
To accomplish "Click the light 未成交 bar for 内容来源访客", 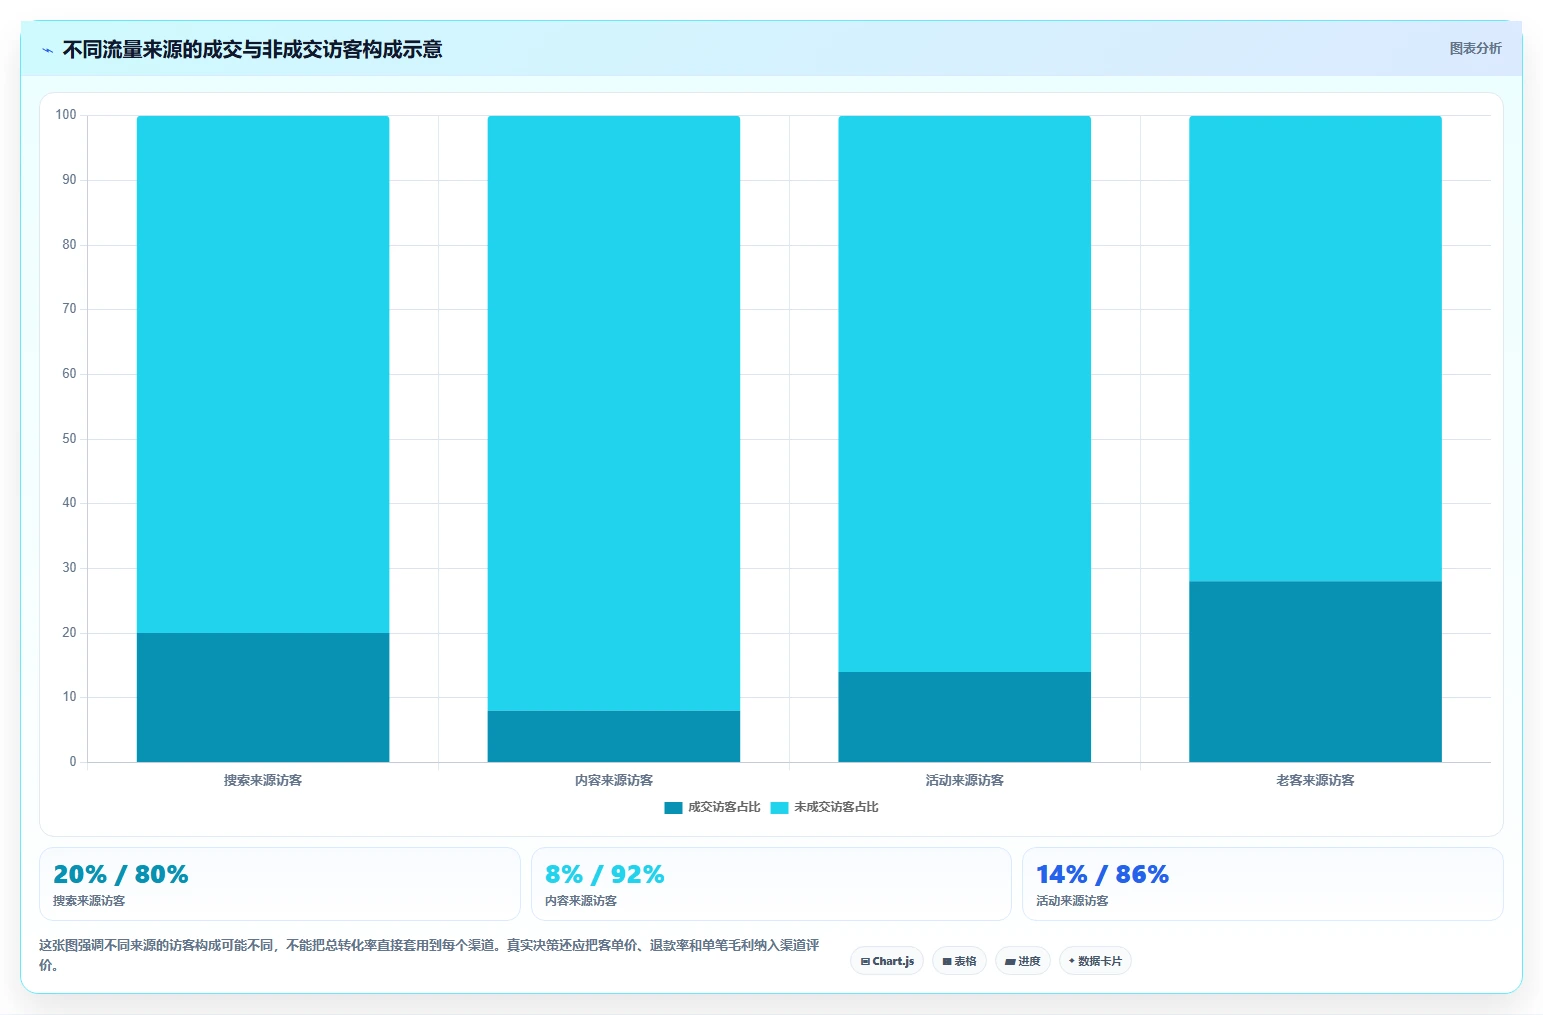I will click(x=614, y=413).
